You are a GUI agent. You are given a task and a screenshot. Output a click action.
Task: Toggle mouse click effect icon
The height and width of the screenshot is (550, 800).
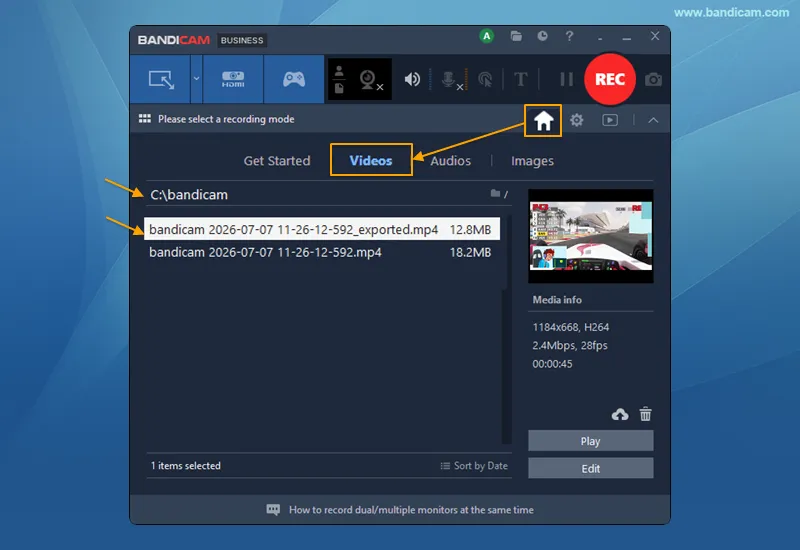(x=485, y=80)
